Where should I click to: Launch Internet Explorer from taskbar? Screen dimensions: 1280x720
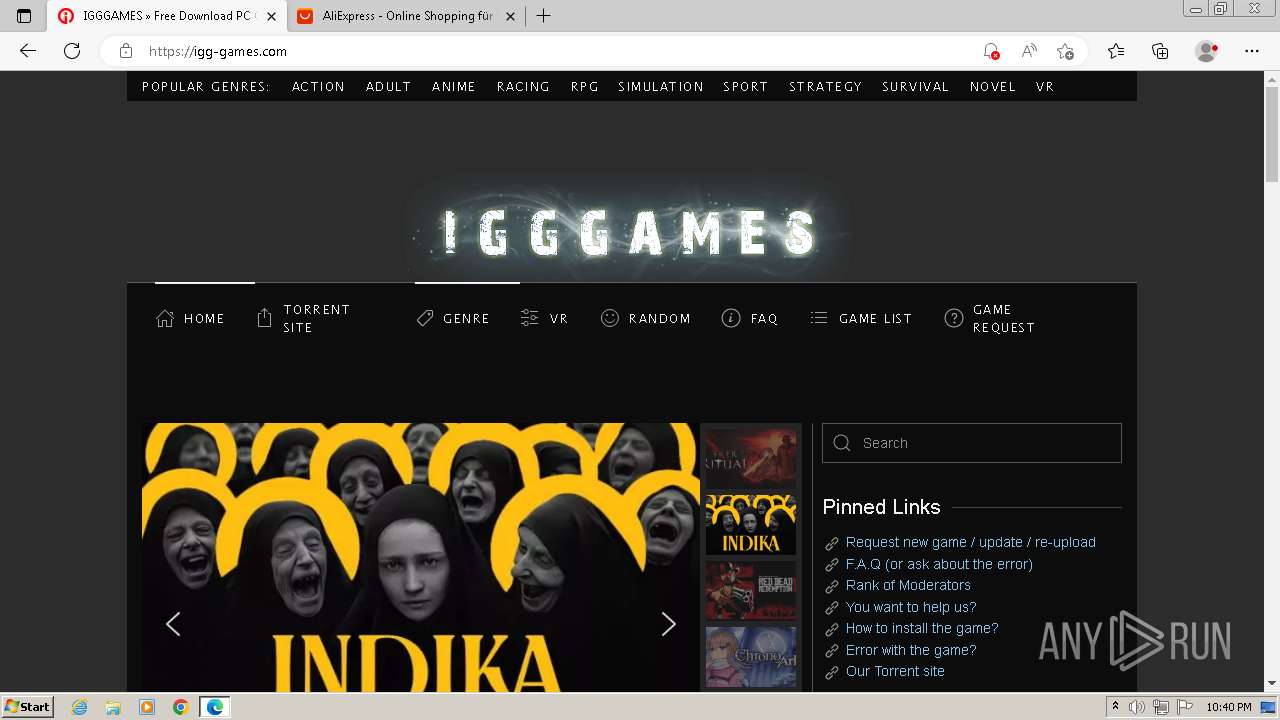tap(80, 707)
